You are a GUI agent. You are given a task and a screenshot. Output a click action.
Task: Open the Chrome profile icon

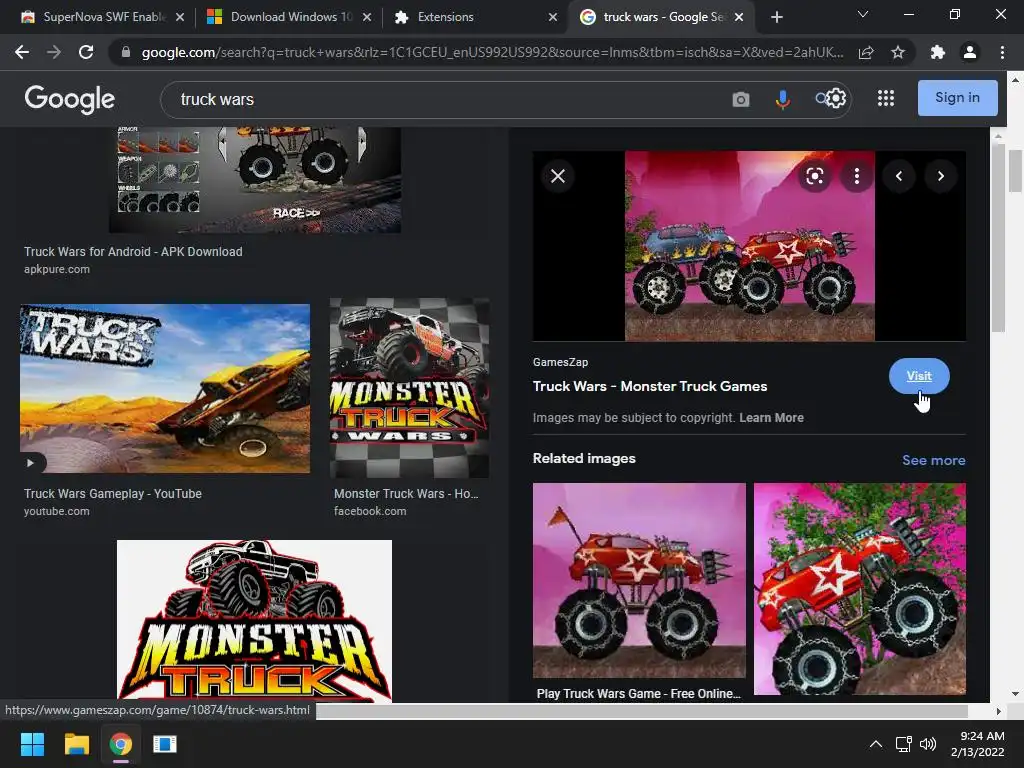pos(970,52)
